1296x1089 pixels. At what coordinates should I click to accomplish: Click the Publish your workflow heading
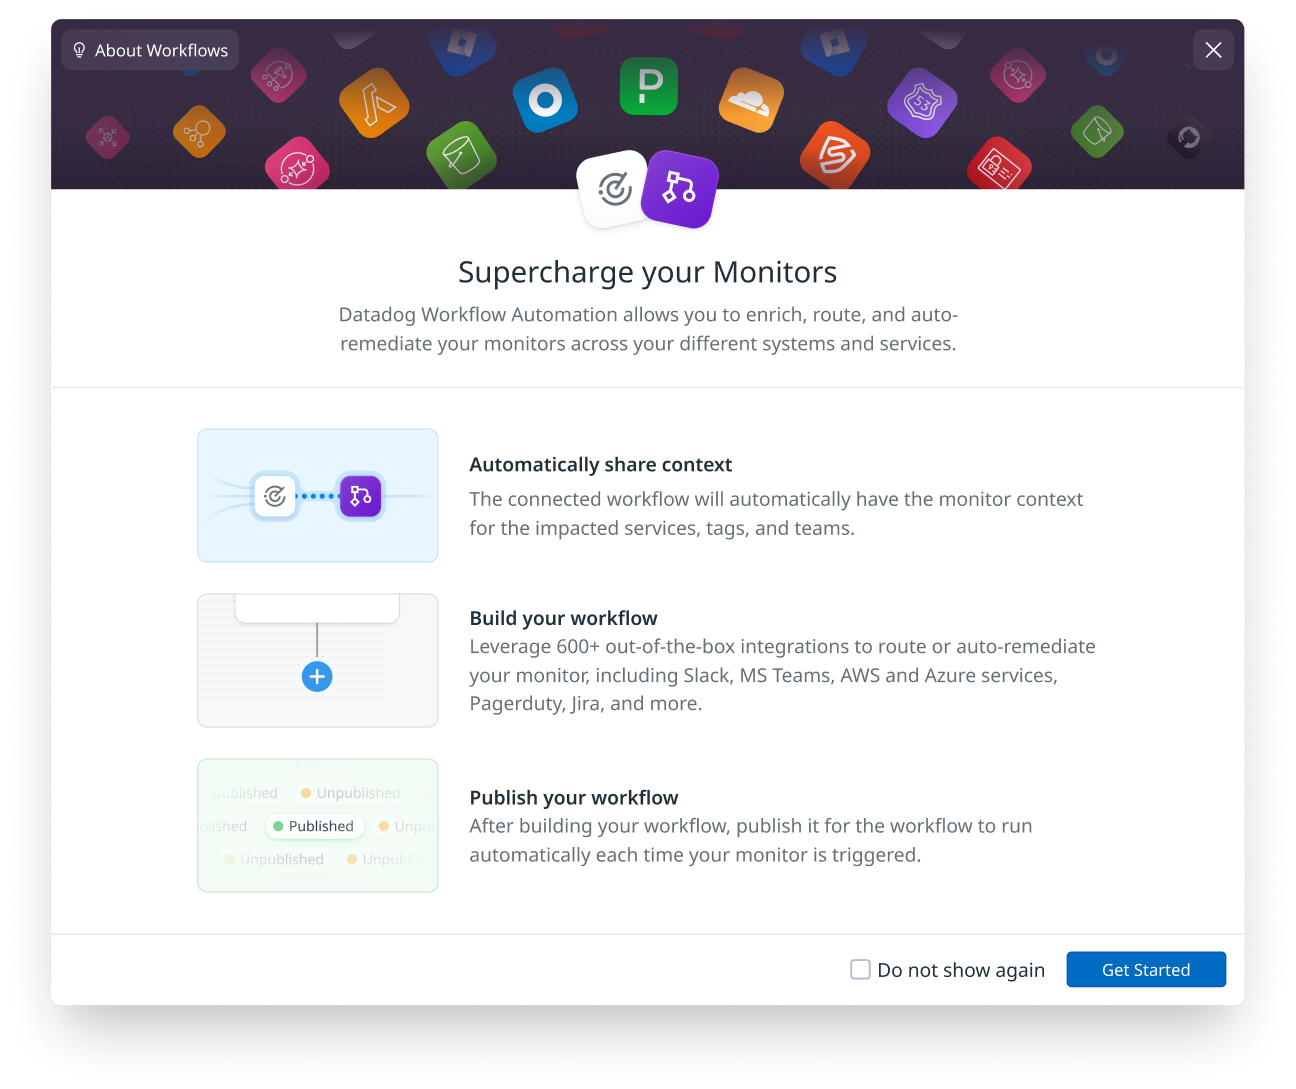click(x=574, y=798)
